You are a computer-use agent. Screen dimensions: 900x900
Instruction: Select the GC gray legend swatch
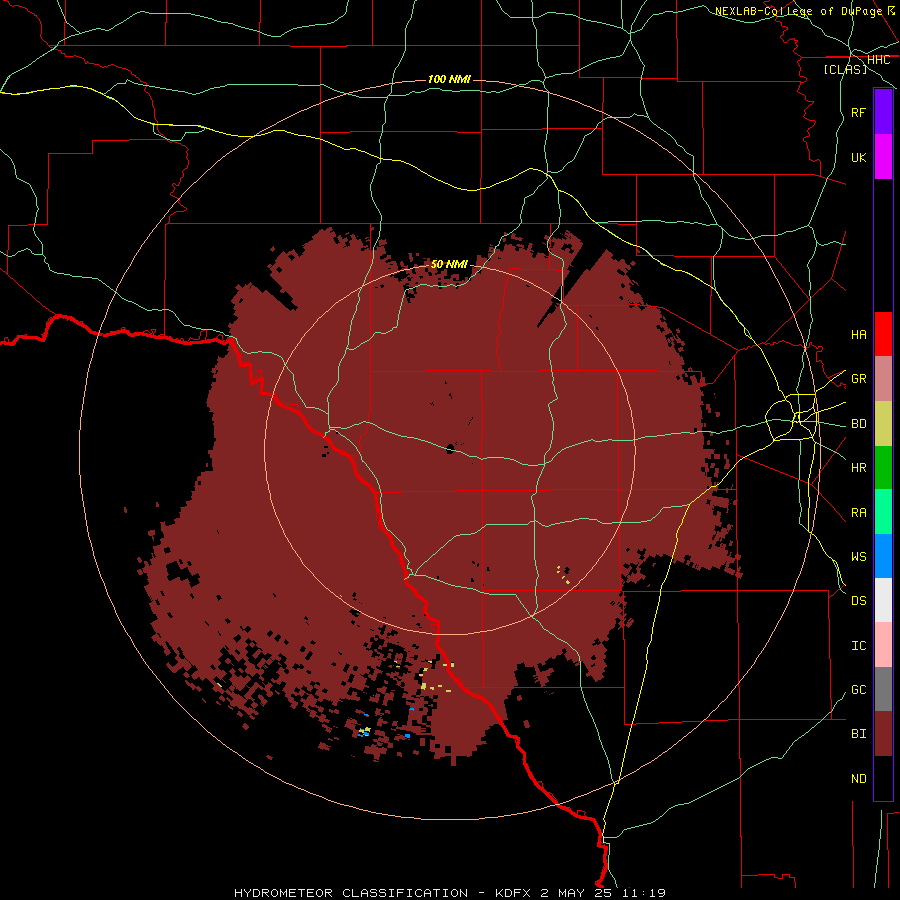pos(883,689)
